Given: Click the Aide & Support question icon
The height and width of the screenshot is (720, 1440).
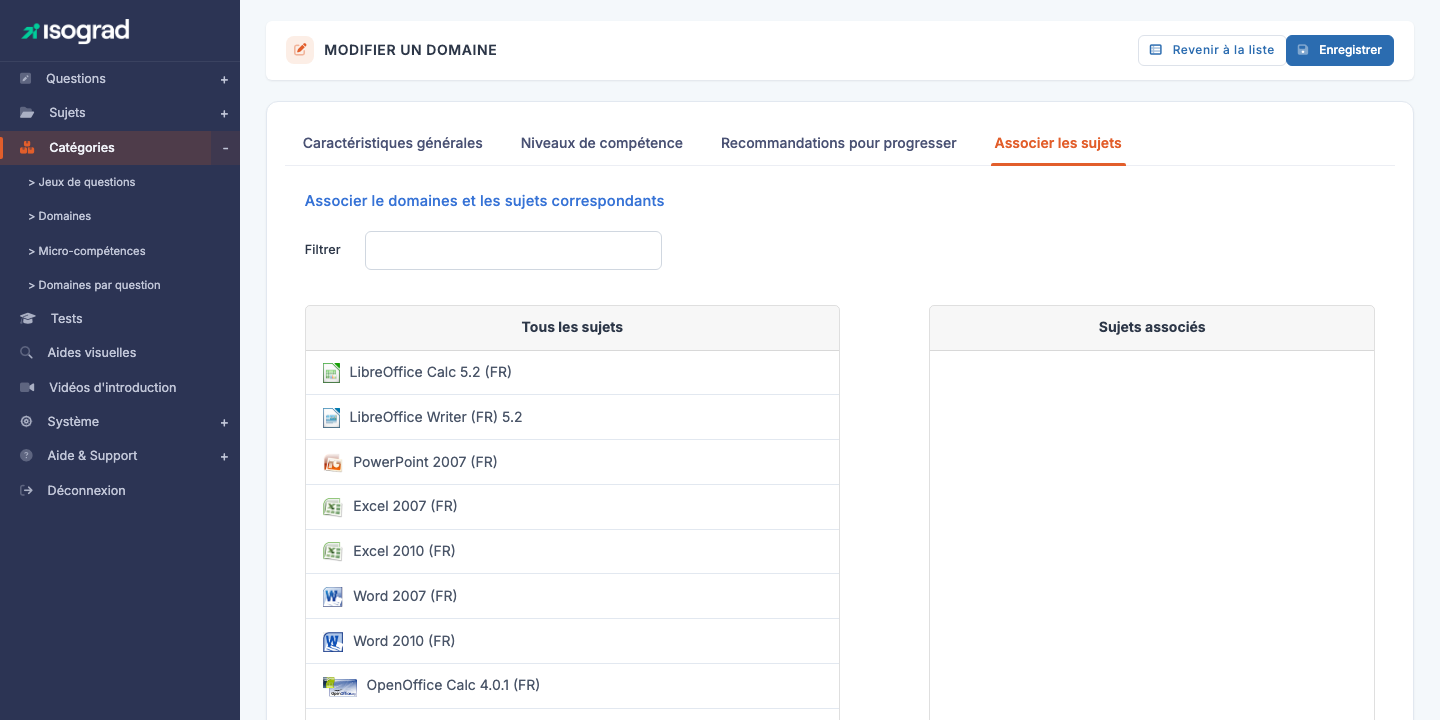Looking at the screenshot, I should pyautogui.click(x=26, y=456).
